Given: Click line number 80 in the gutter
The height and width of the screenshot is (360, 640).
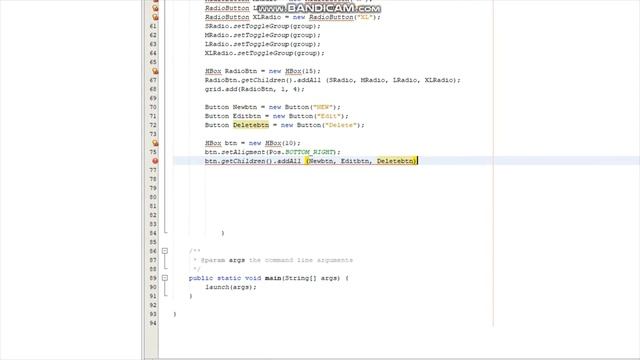Looking at the screenshot, I should pos(153,197).
